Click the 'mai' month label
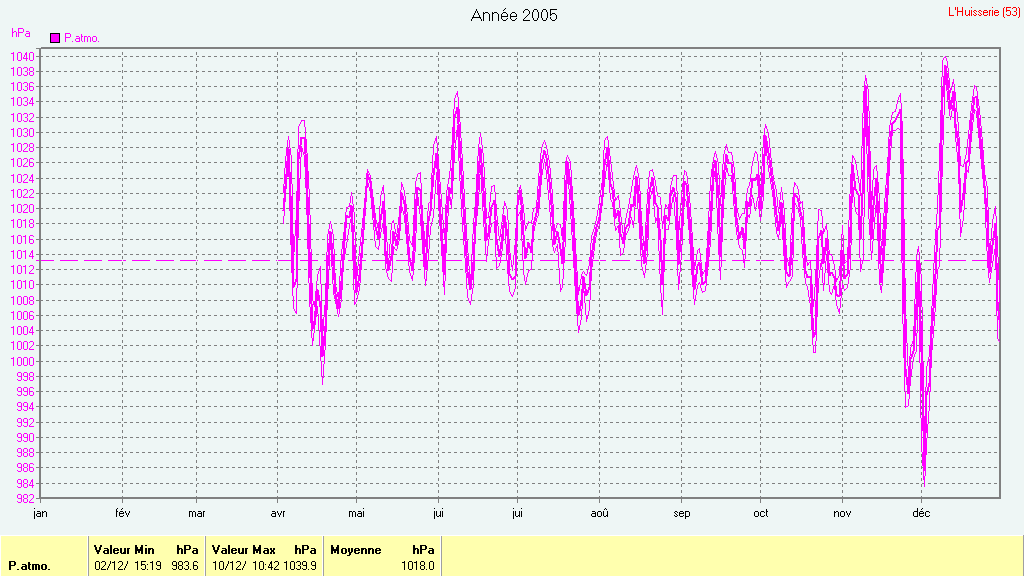1024x576 pixels. (x=357, y=513)
